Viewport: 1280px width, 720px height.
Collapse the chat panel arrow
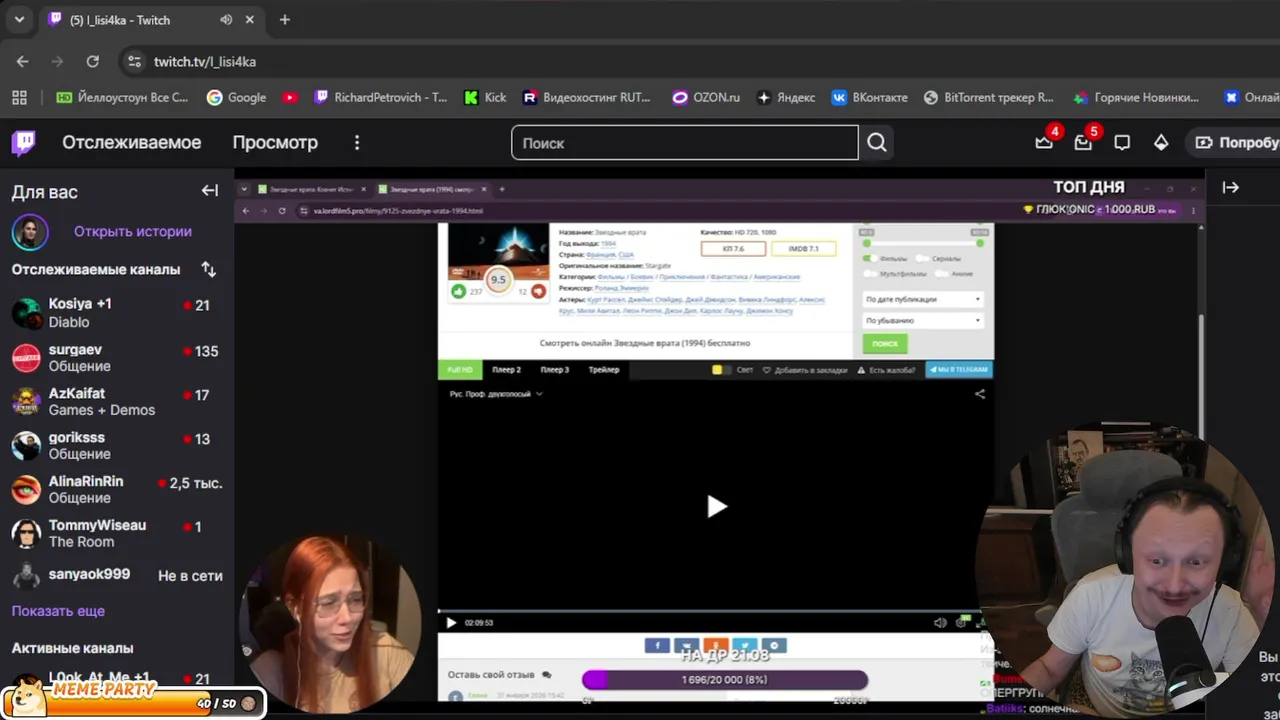[1231, 187]
